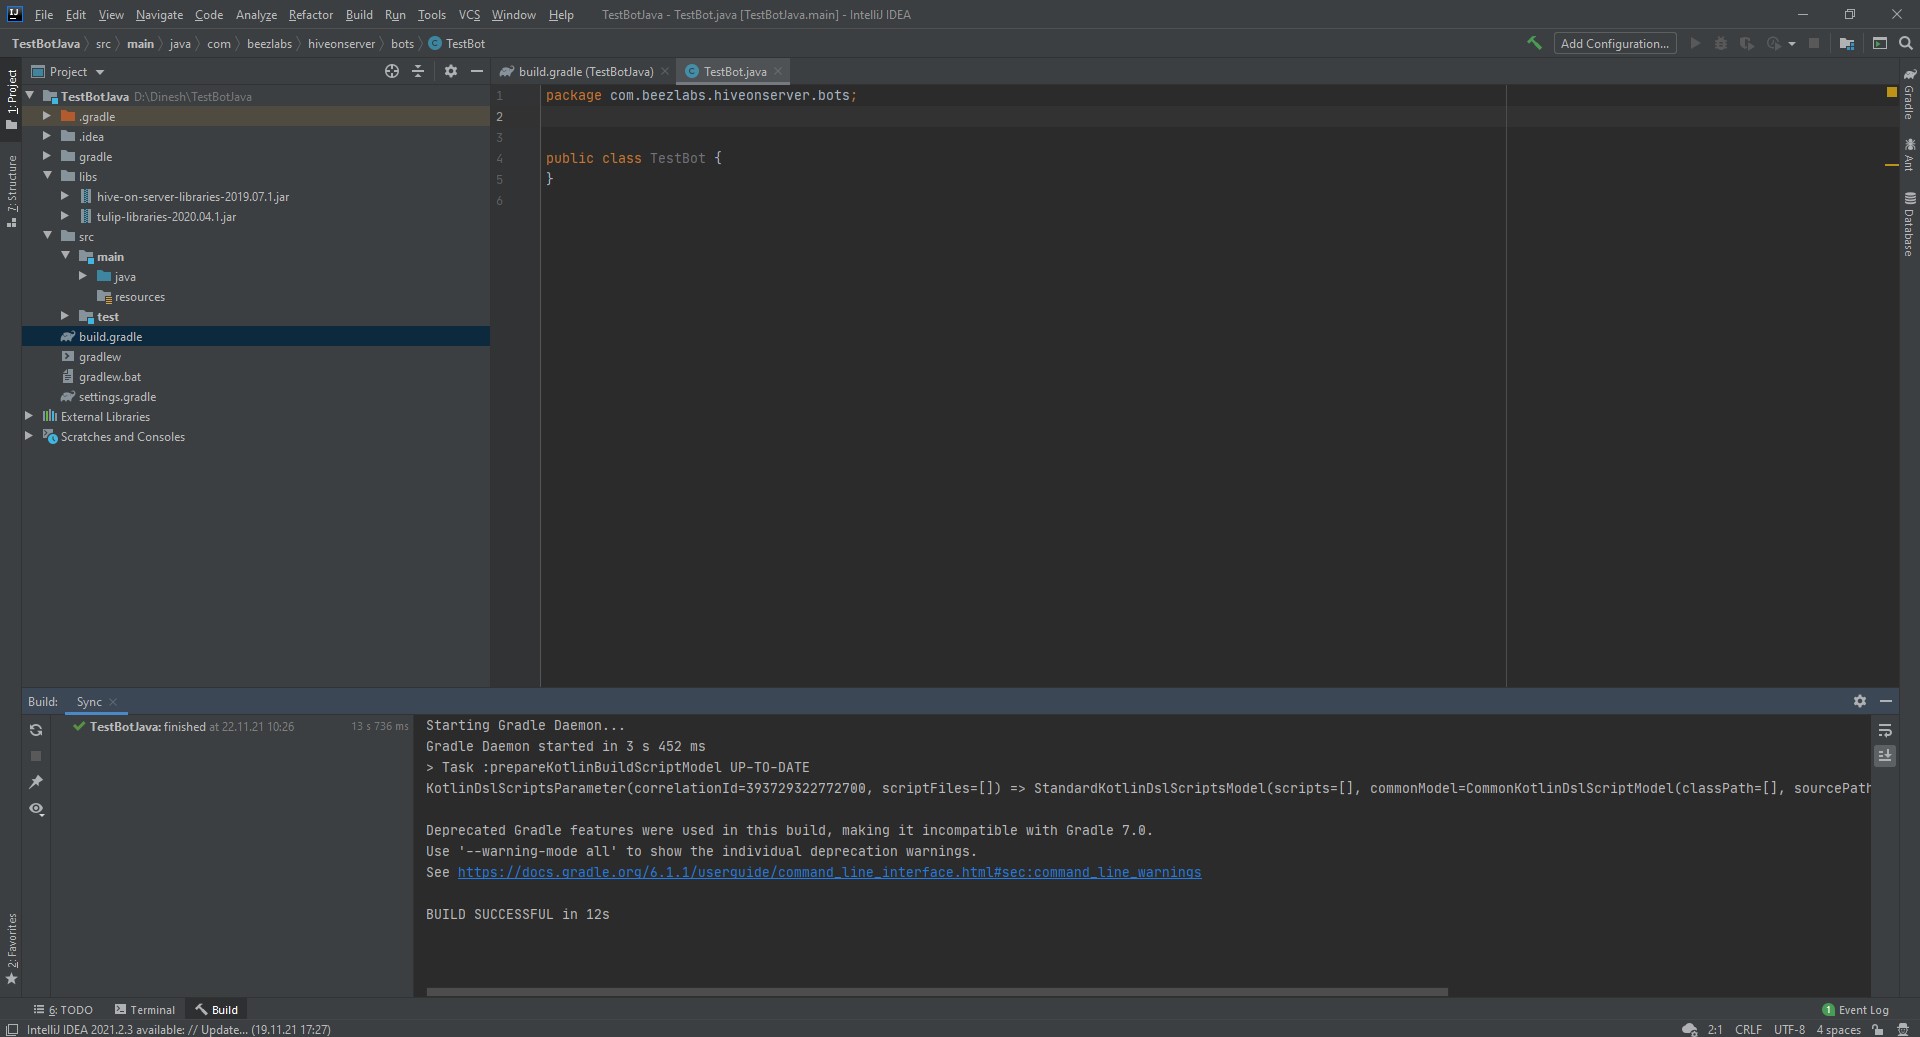This screenshot has width=1920, height=1037.
Task: Click the background tasks icon in status bar
Action: (x=1689, y=1029)
